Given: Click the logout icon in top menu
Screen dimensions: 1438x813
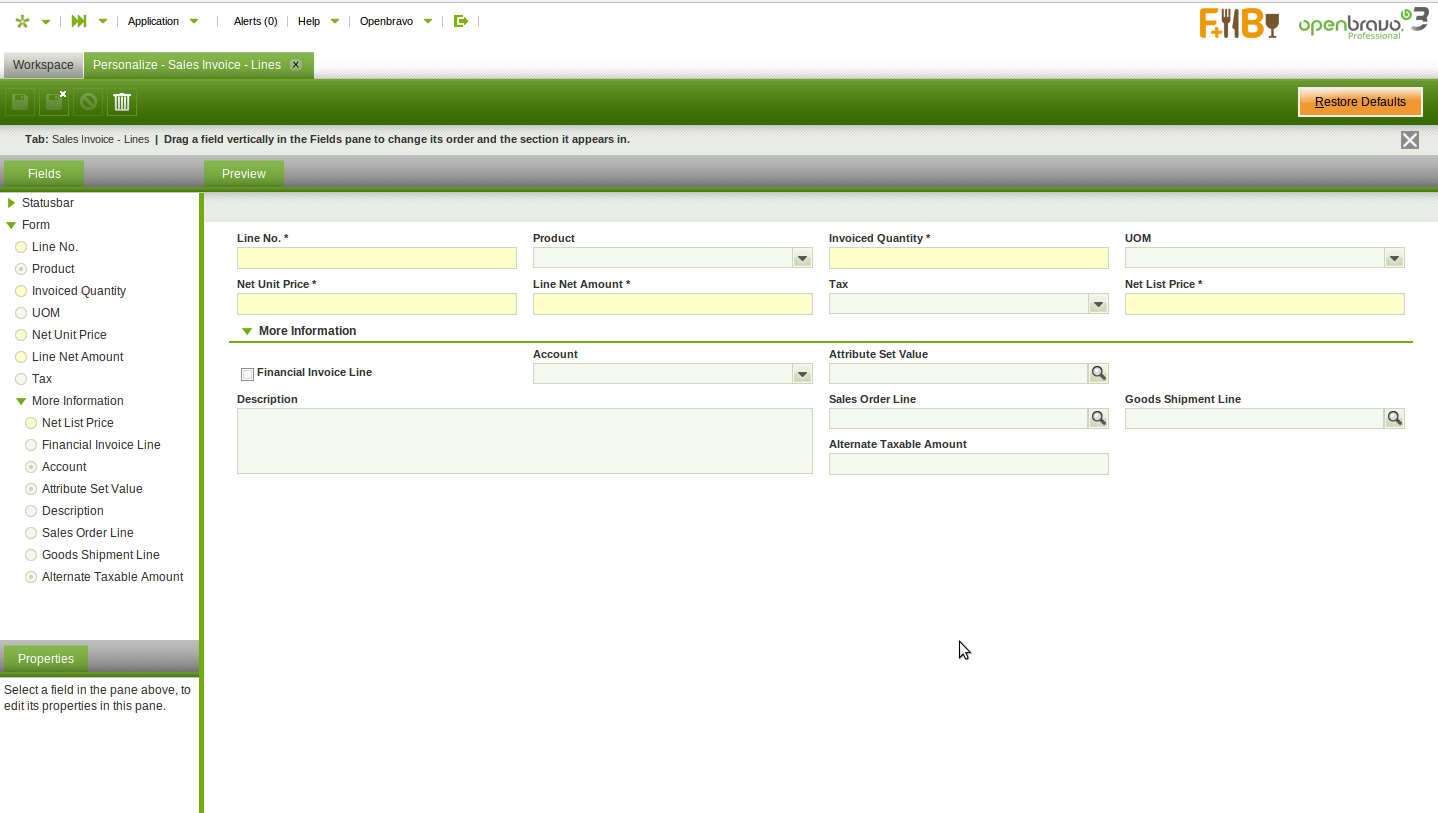Looking at the screenshot, I should 460,21.
